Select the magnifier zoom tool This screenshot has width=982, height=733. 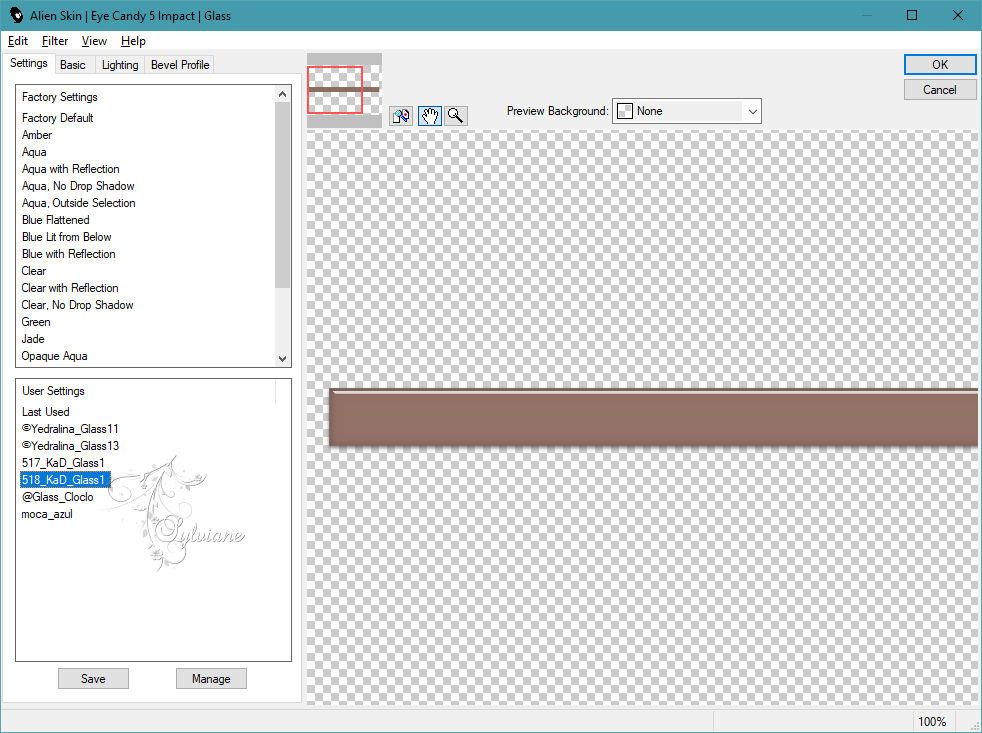point(456,116)
